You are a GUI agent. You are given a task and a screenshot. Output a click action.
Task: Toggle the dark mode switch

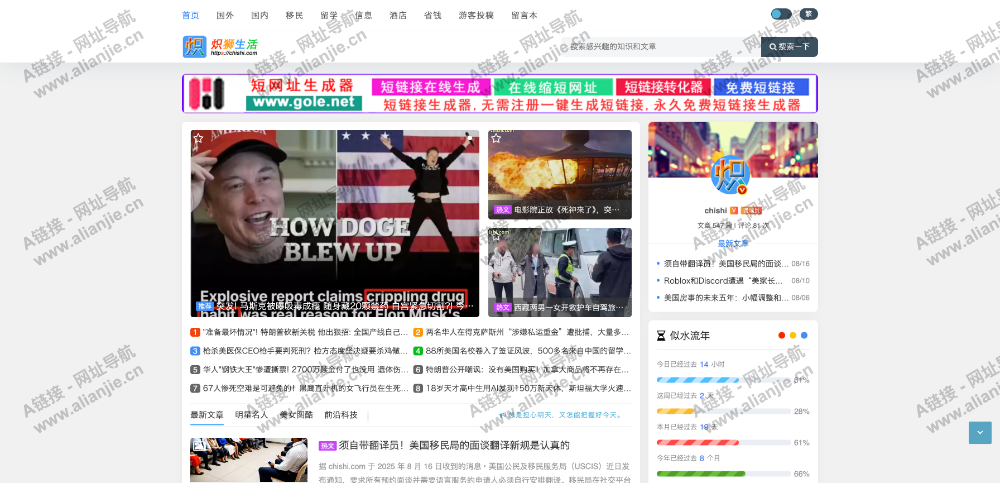pyautogui.click(x=781, y=14)
